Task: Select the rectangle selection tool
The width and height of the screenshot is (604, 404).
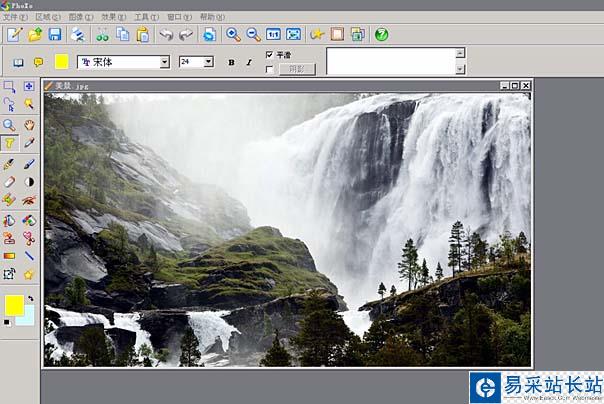Action: (9, 87)
